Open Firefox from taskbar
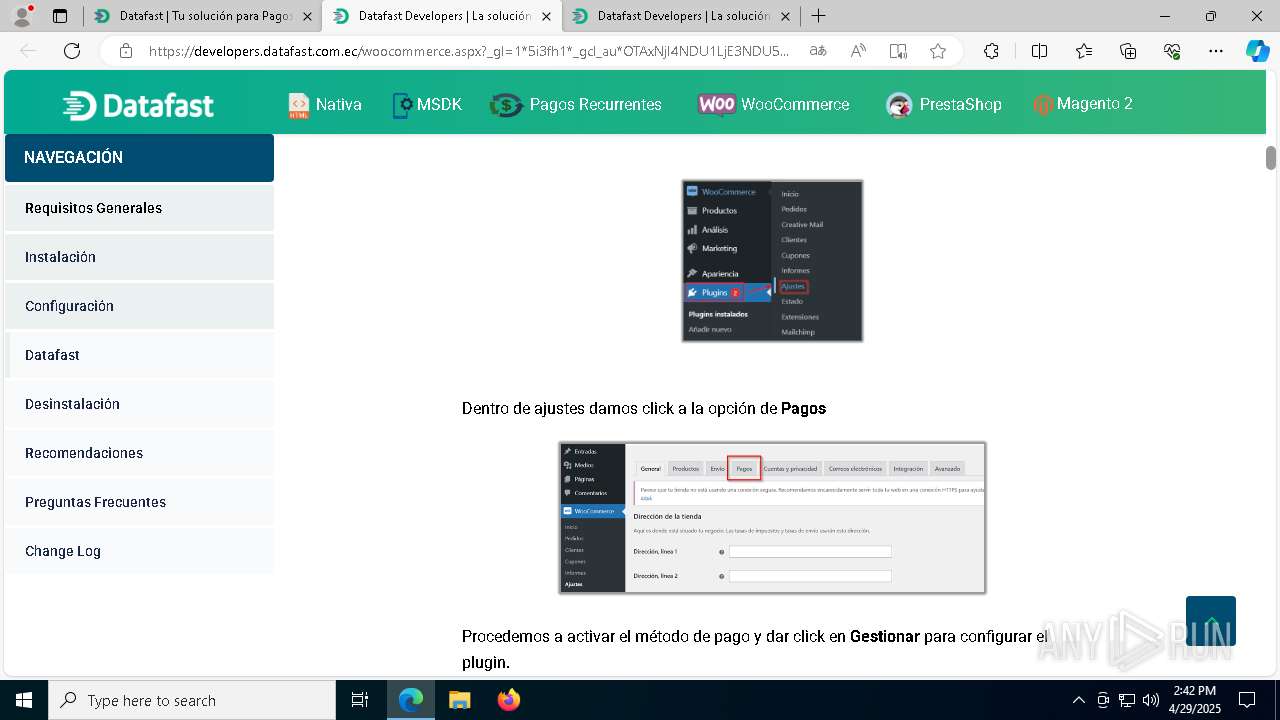 tap(509, 700)
